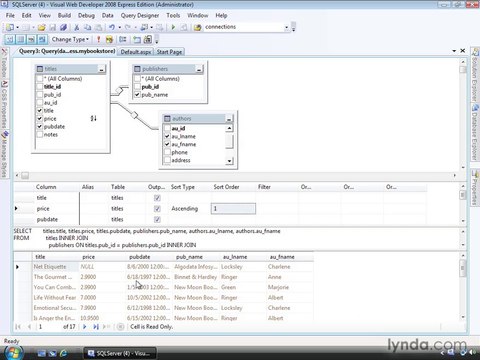
Task: Click the Open File folder icon
Action: point(41,27)
